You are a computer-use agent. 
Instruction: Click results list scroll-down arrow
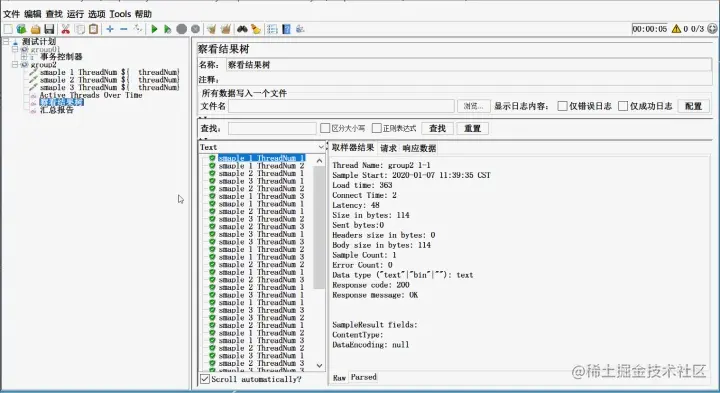point(319,365)
